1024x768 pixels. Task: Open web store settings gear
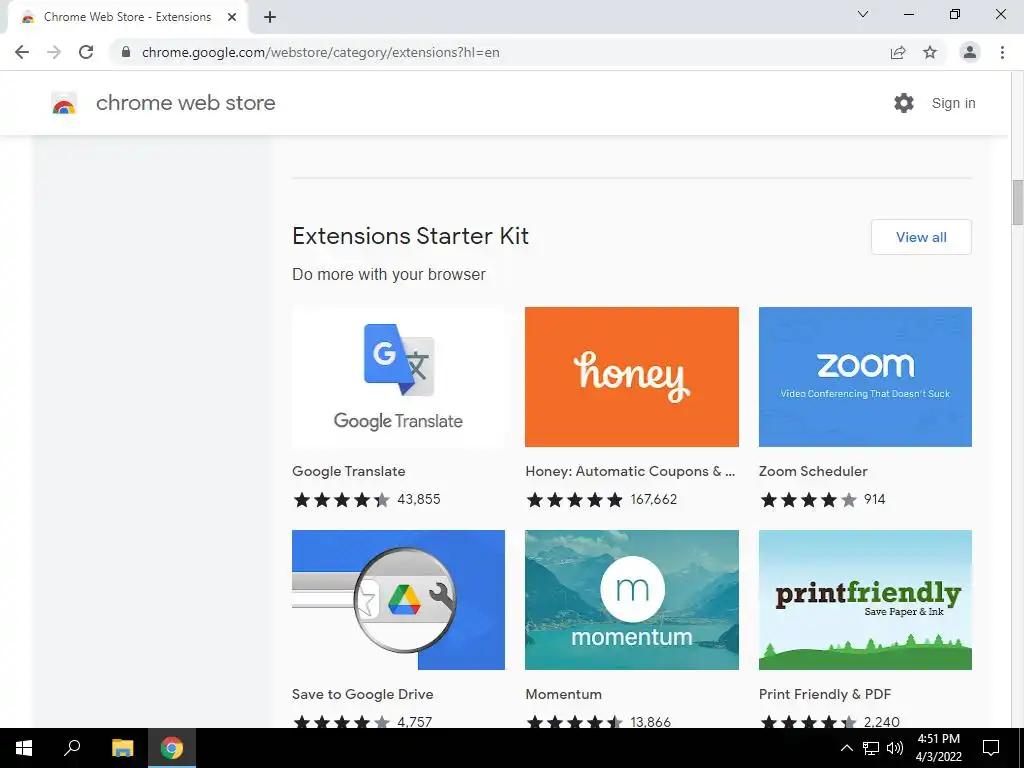point(904,103)
